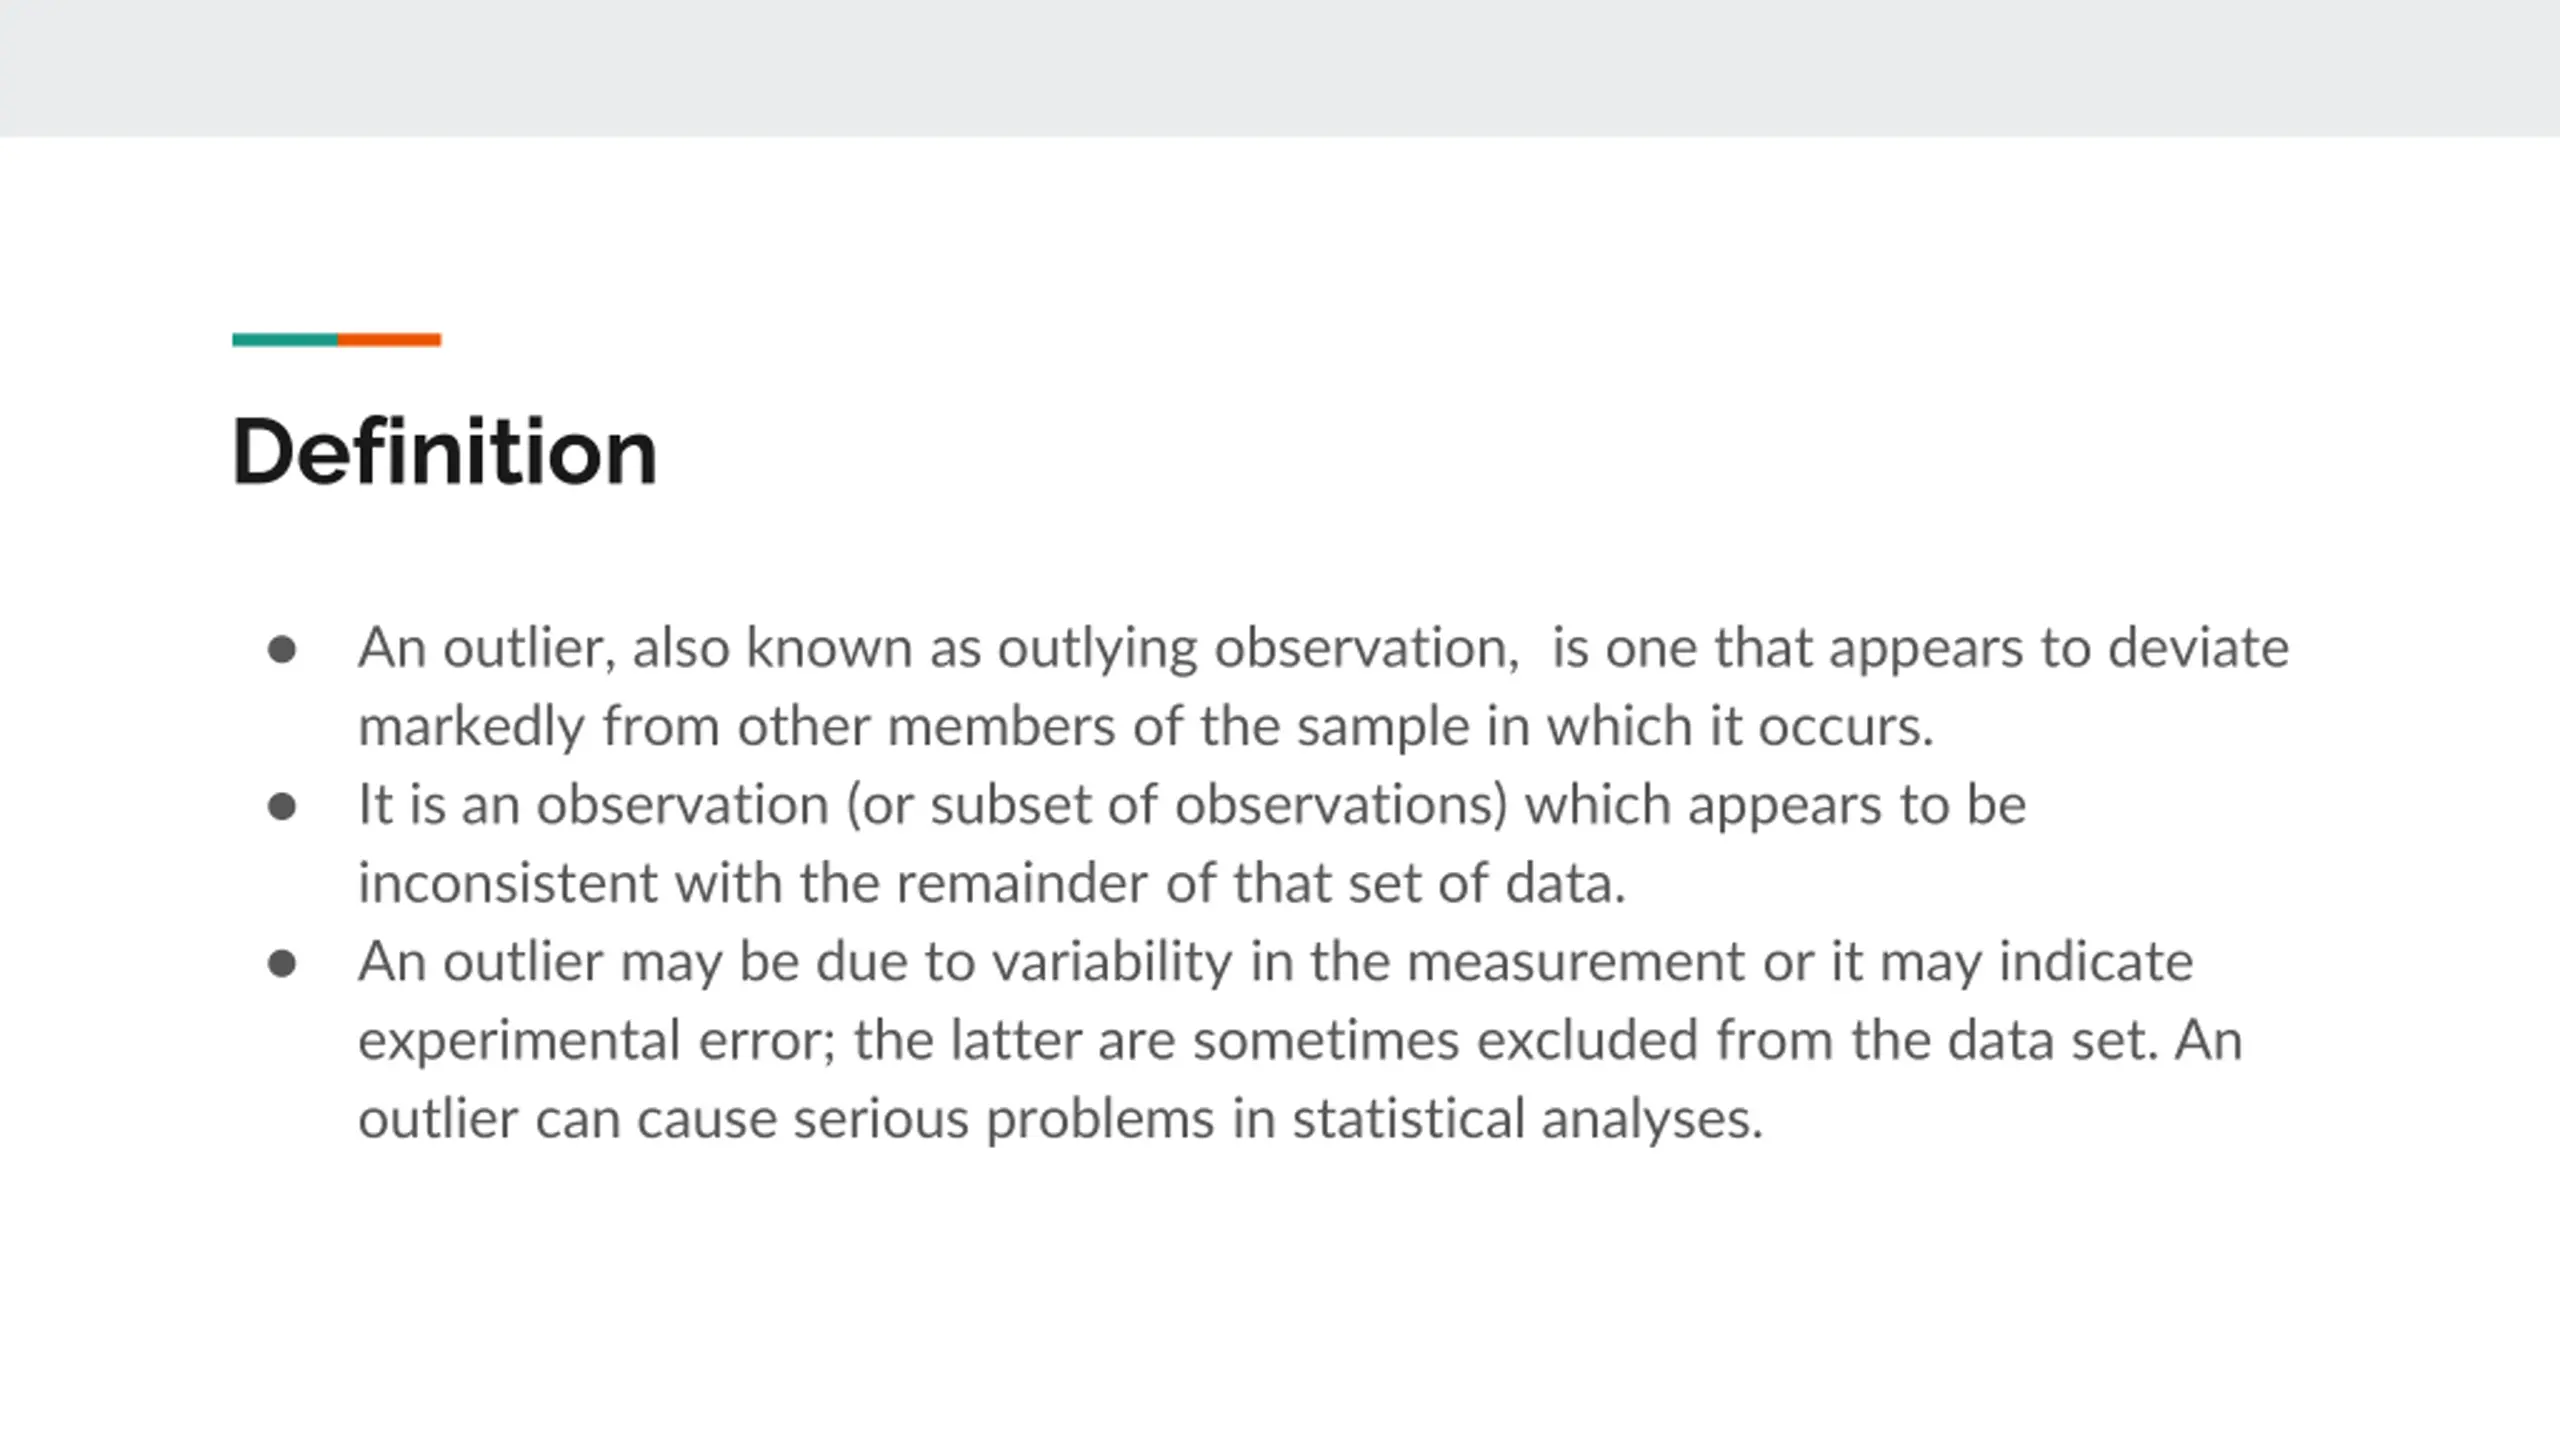
Task: Click the words 'statistical analyses'
Action: [x=1527, y=1119]
